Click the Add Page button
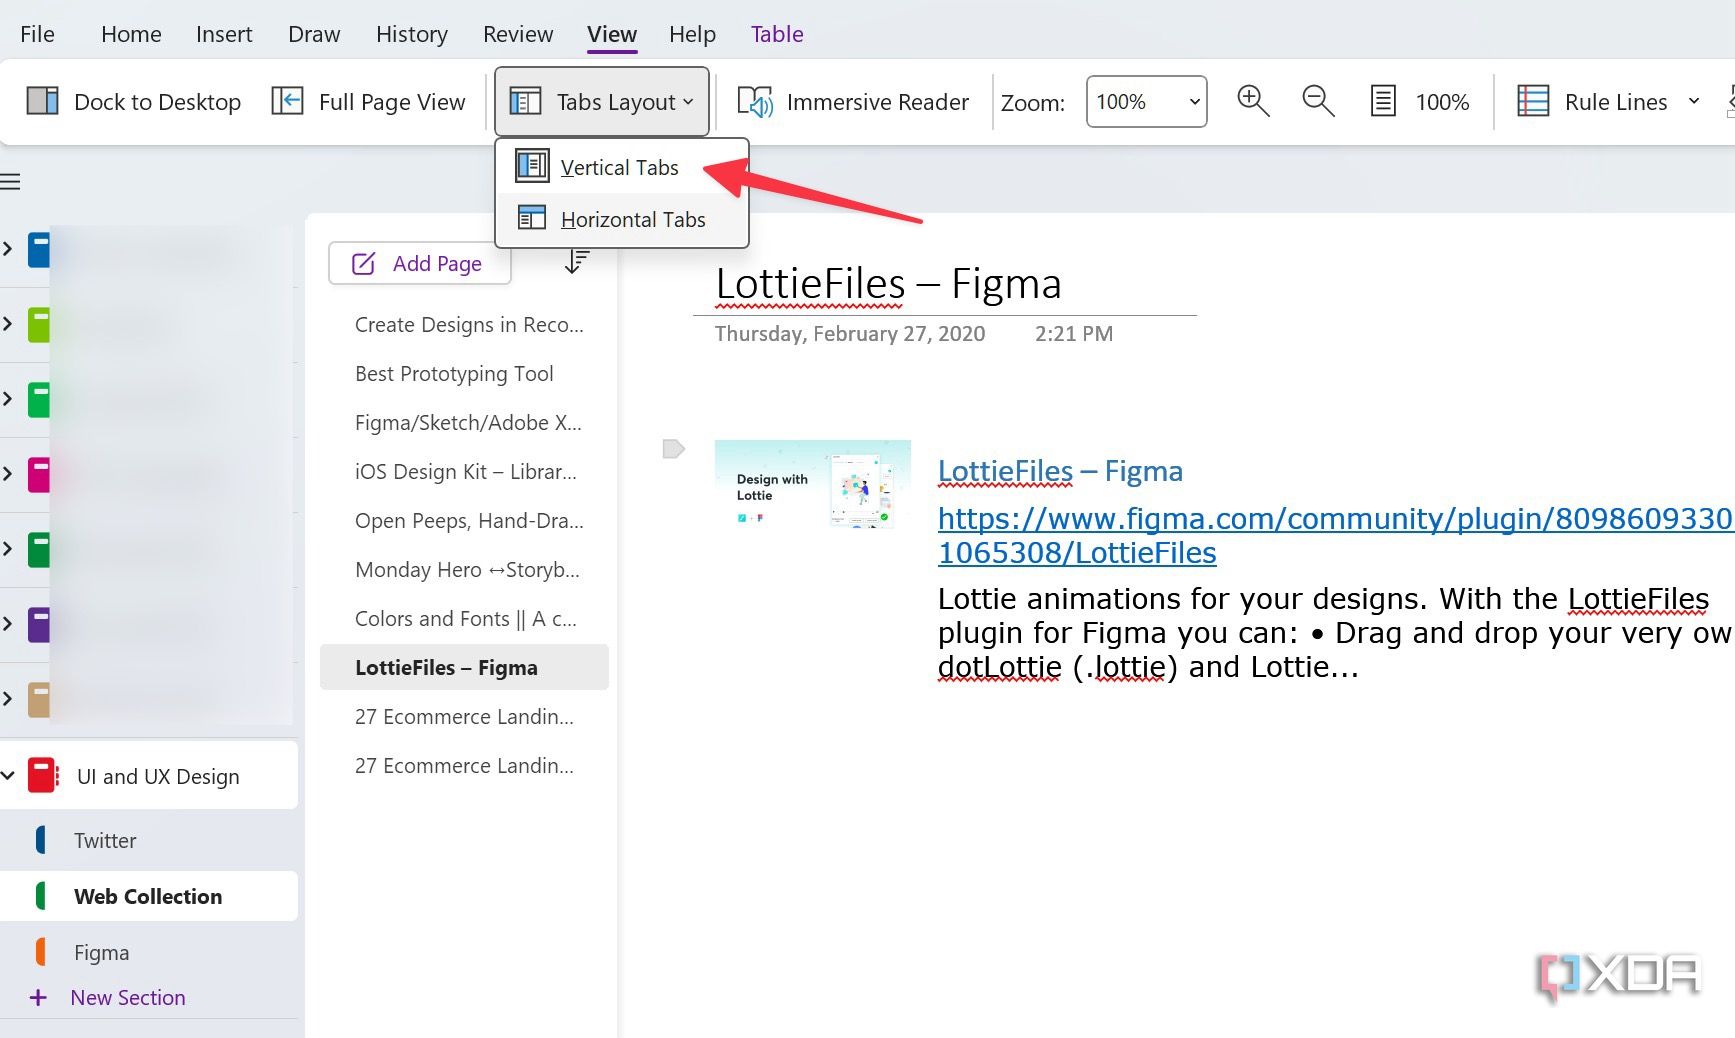 tap(419, 263)
